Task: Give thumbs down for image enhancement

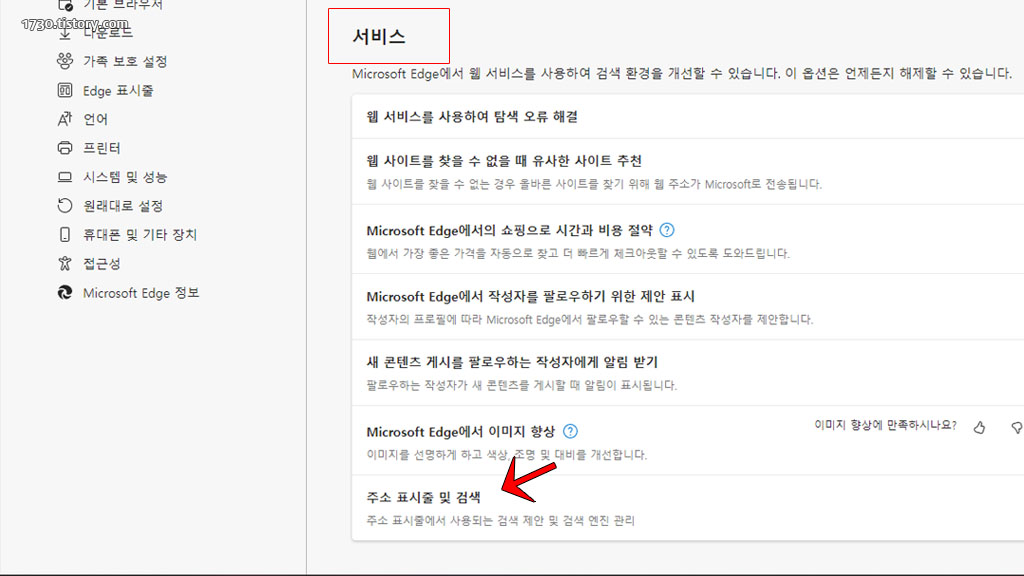Action: click(x=1017, y=427)
